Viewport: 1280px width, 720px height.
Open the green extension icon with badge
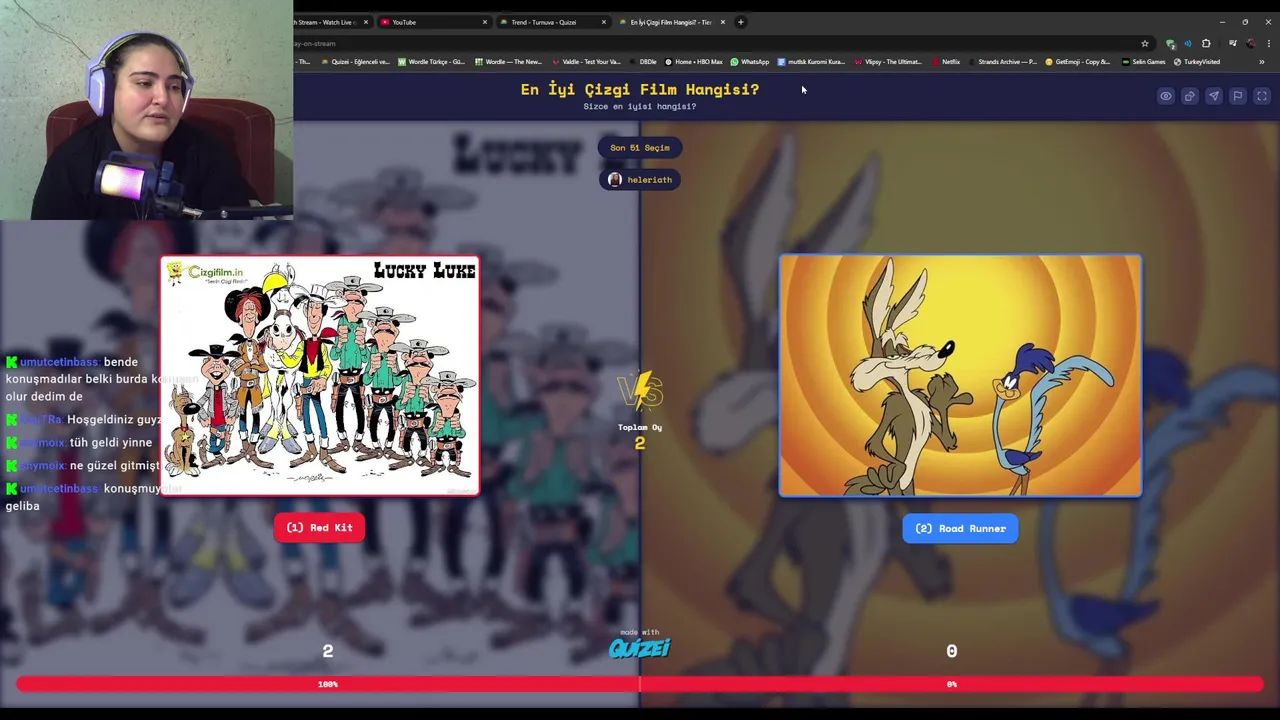tap(1170, 43)
